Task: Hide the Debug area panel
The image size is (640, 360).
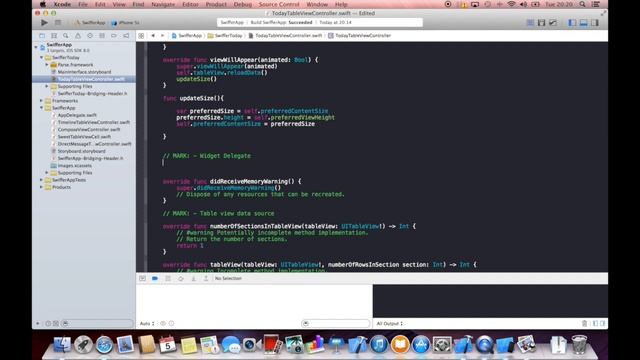Action: tap(584, 23)
